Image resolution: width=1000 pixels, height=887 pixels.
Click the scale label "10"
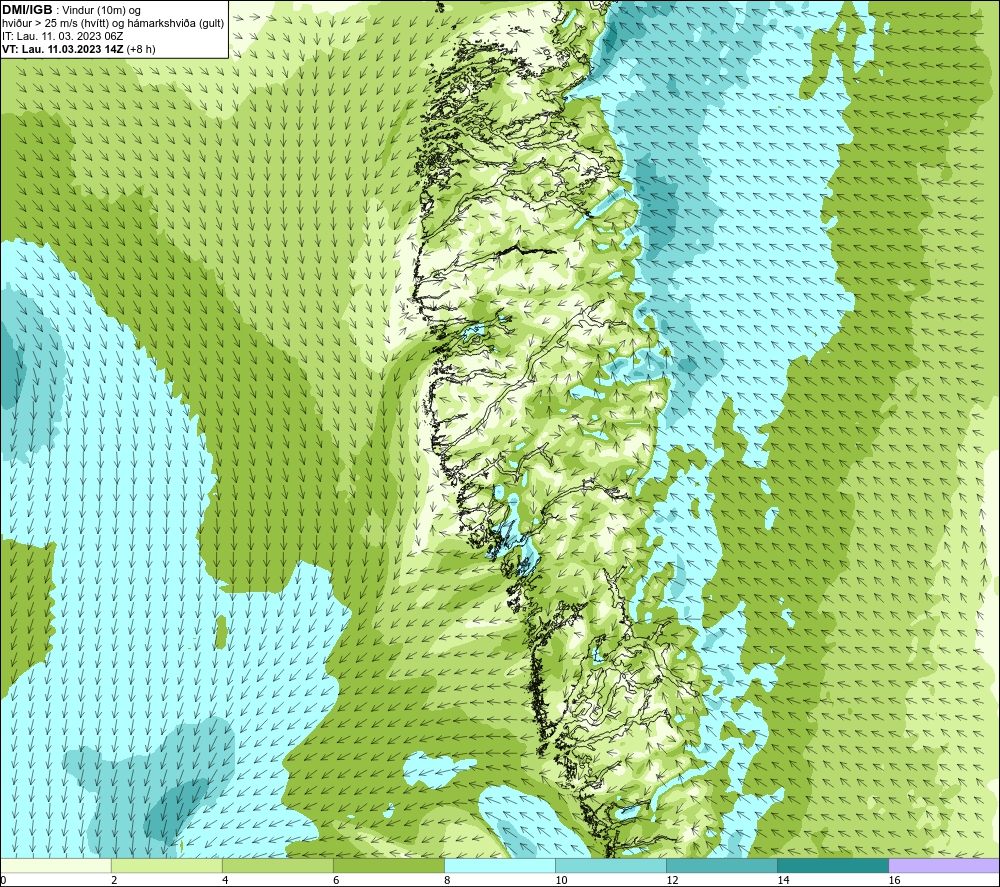pyautogui.click(x=561, y=880)
